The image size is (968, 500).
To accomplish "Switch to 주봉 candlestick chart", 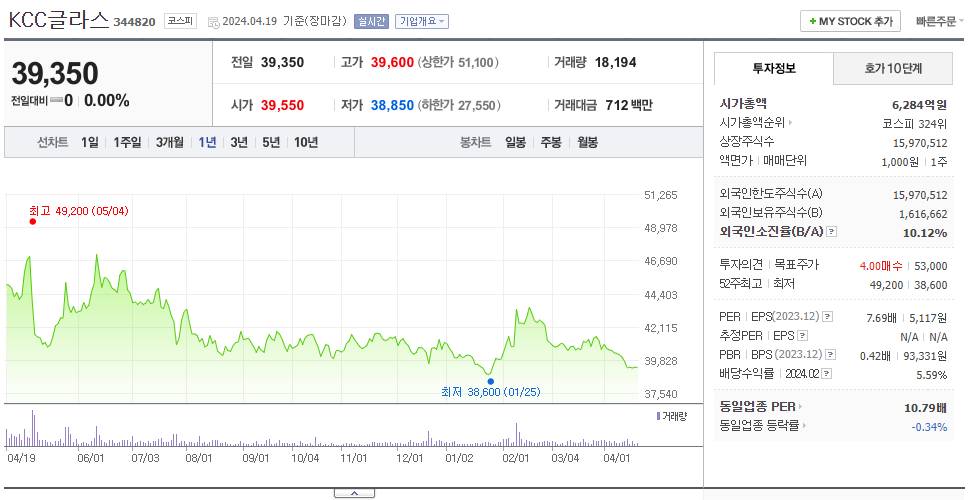I will tap(551, 143).
